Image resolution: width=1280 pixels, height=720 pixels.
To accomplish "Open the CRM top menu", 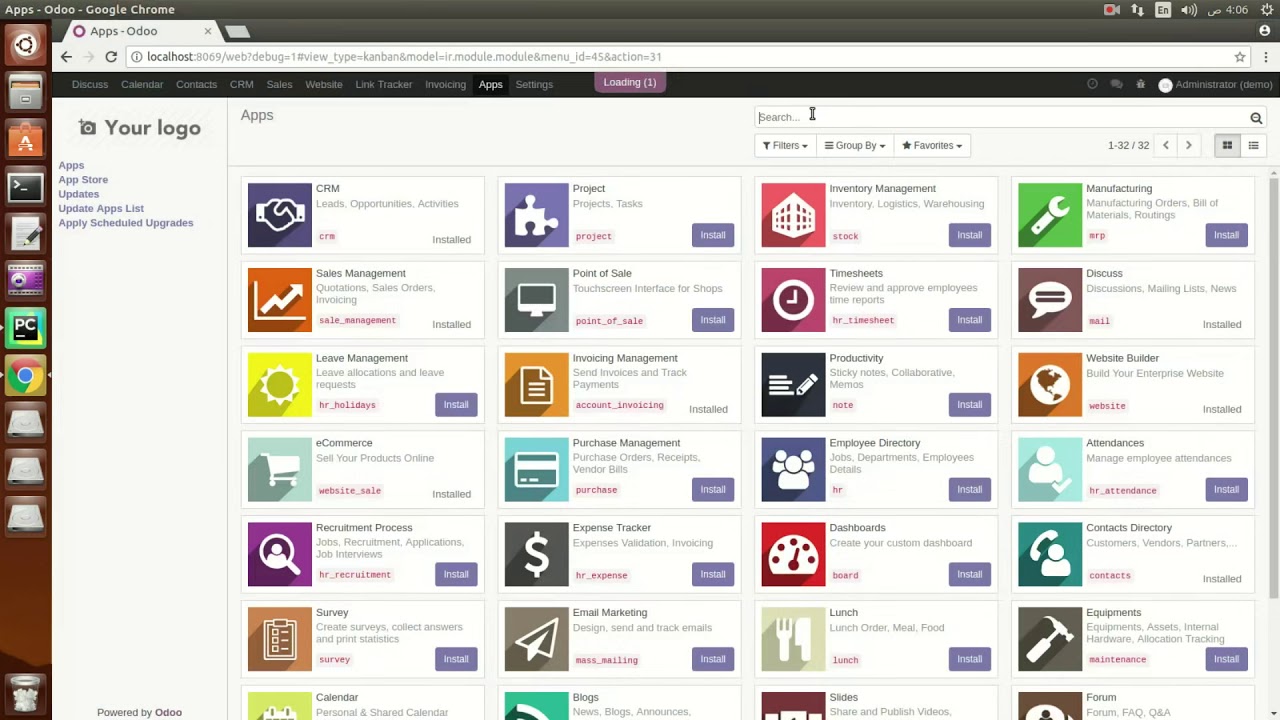I will [x=242, y=85].
